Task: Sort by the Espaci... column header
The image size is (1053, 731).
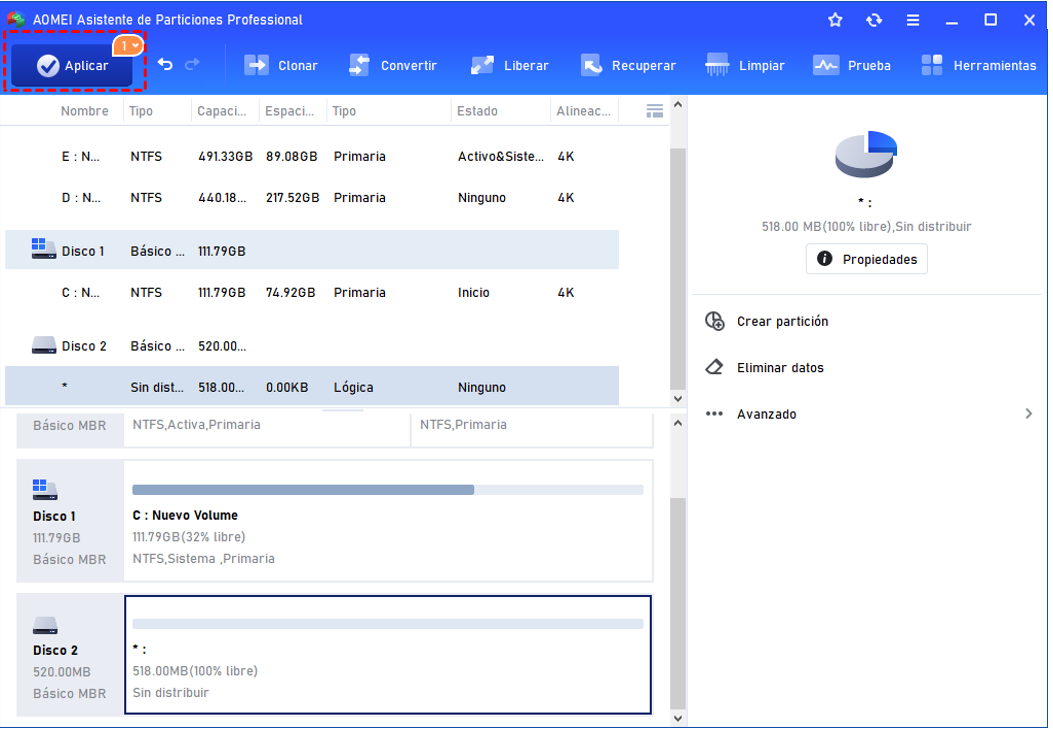Action: point(289,111)
